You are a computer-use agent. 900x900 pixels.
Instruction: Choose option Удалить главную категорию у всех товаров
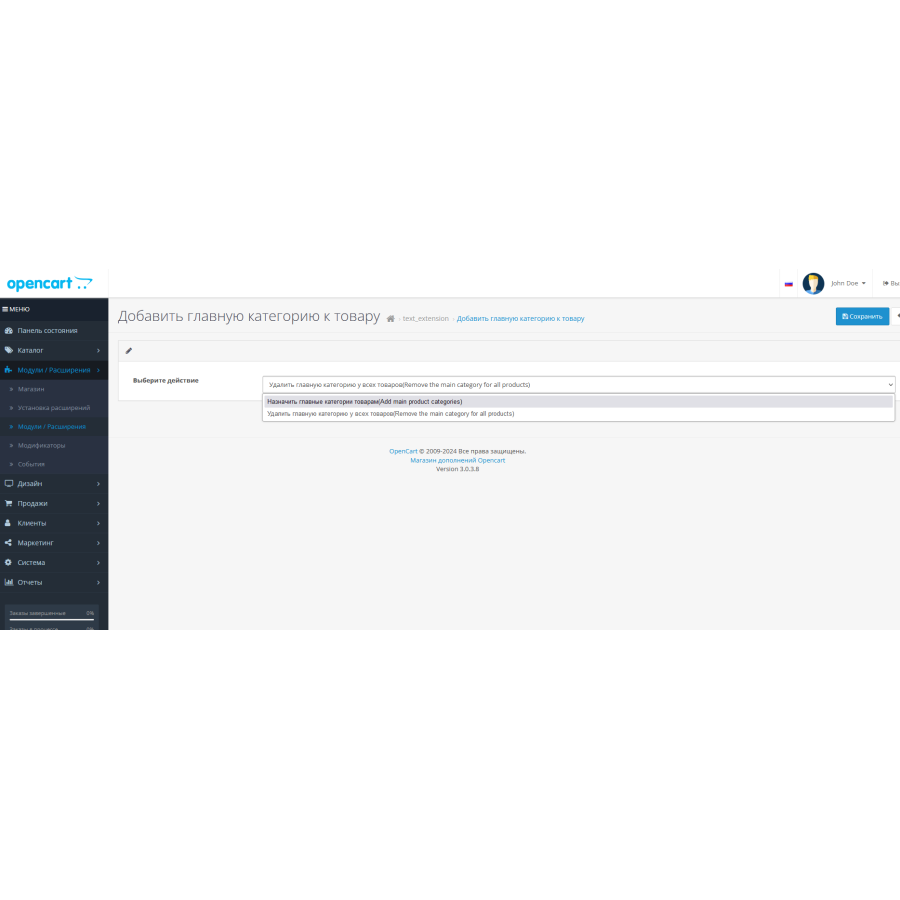[x=579, y=414]
